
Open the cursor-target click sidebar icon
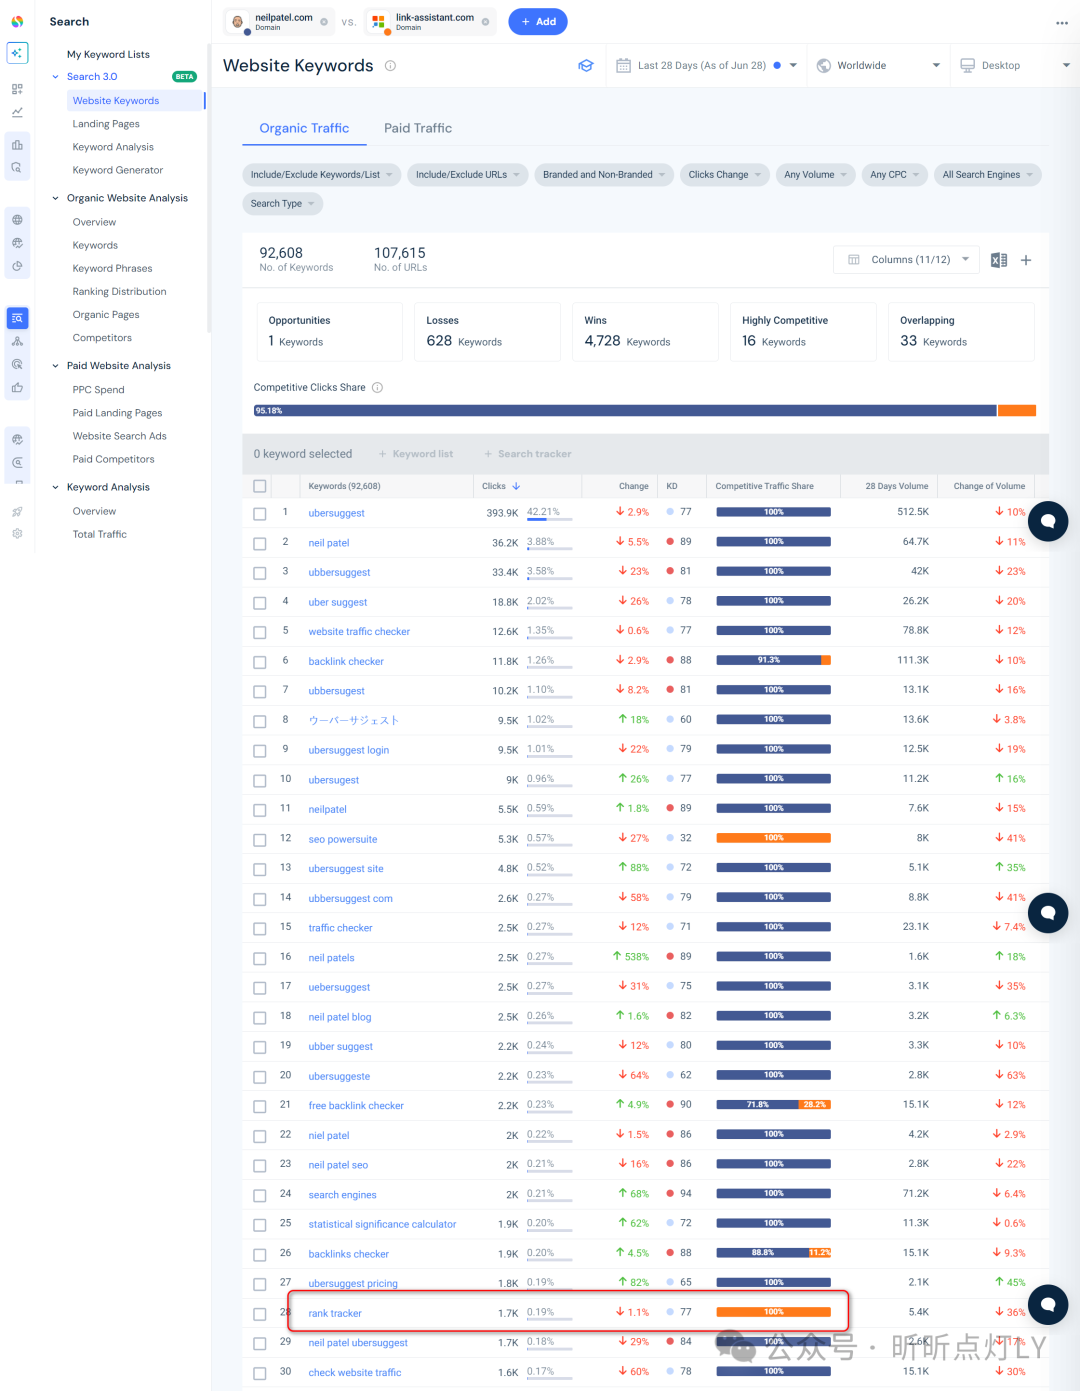pyautogui.click(x=17, y=364)
